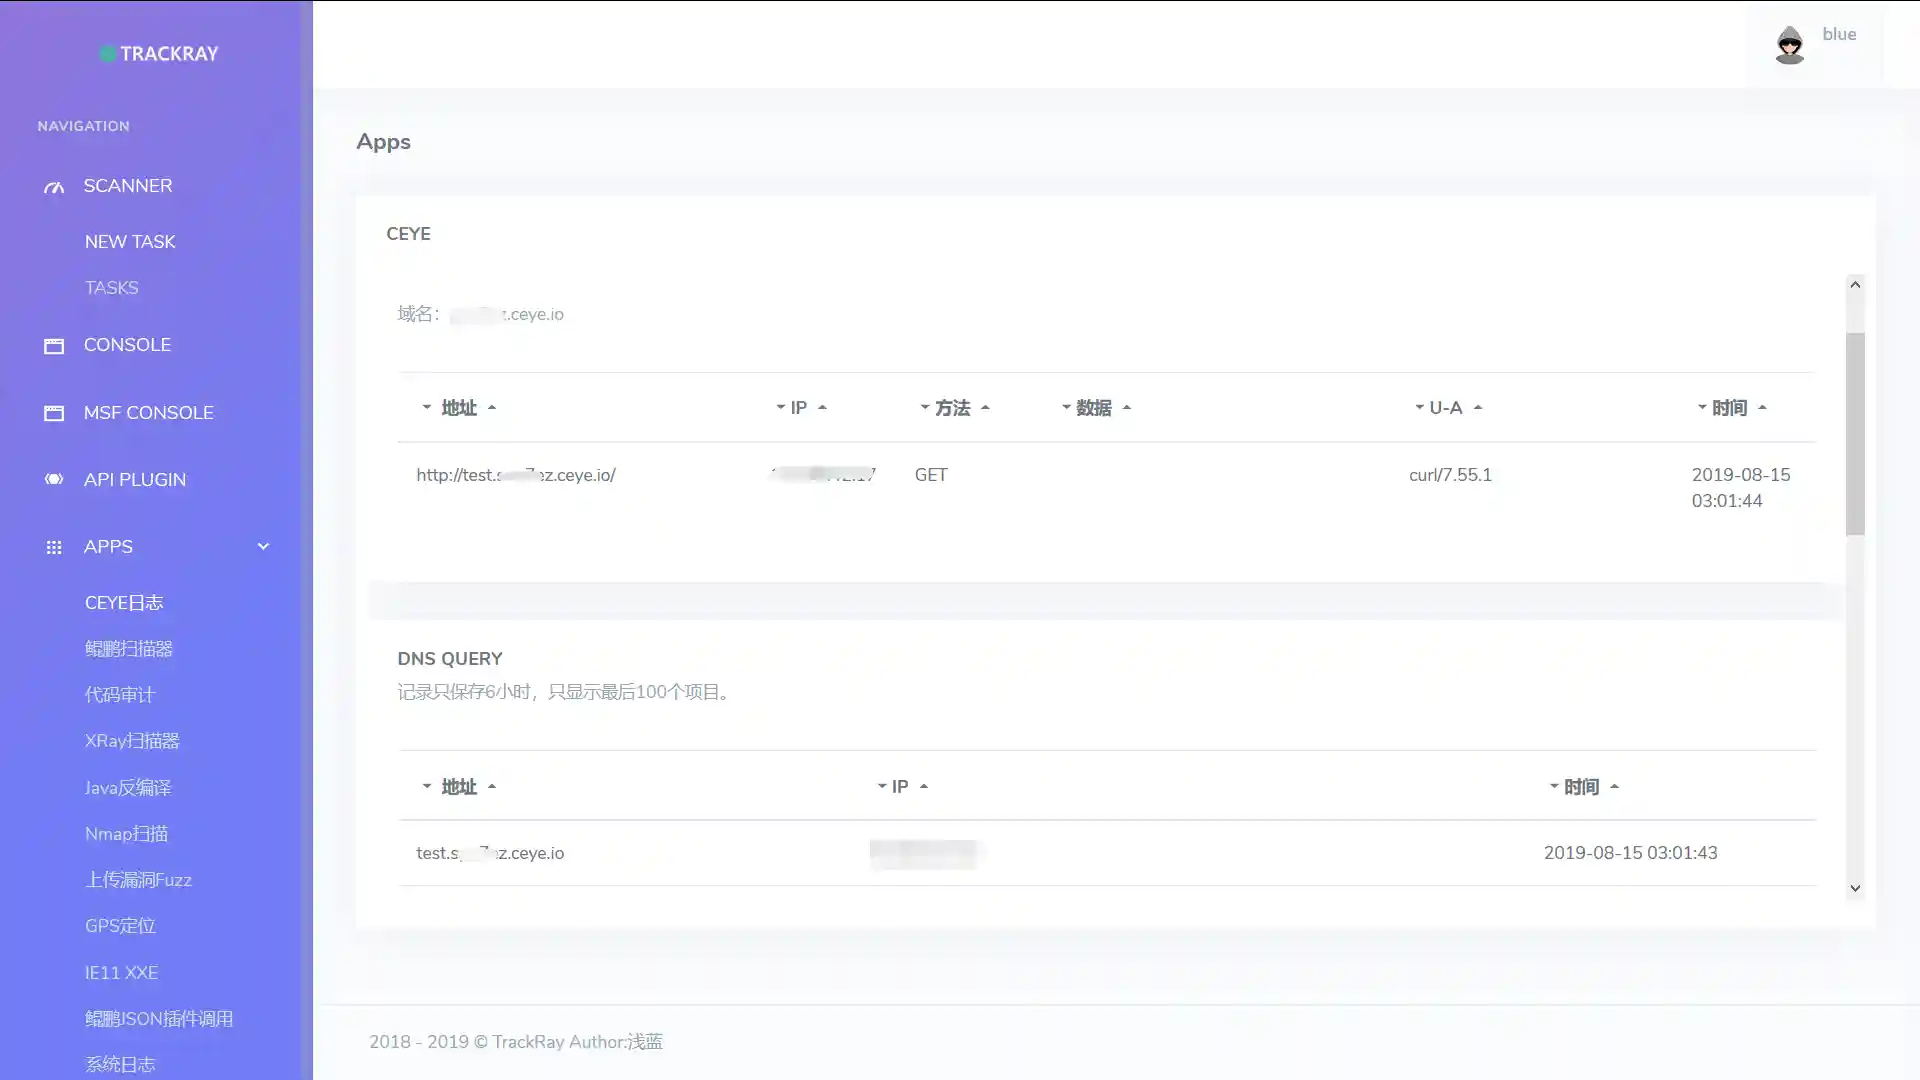
Task: Sort ascending by U-A column arrow
Action: pyautogui.click(x=1478, y=408)
